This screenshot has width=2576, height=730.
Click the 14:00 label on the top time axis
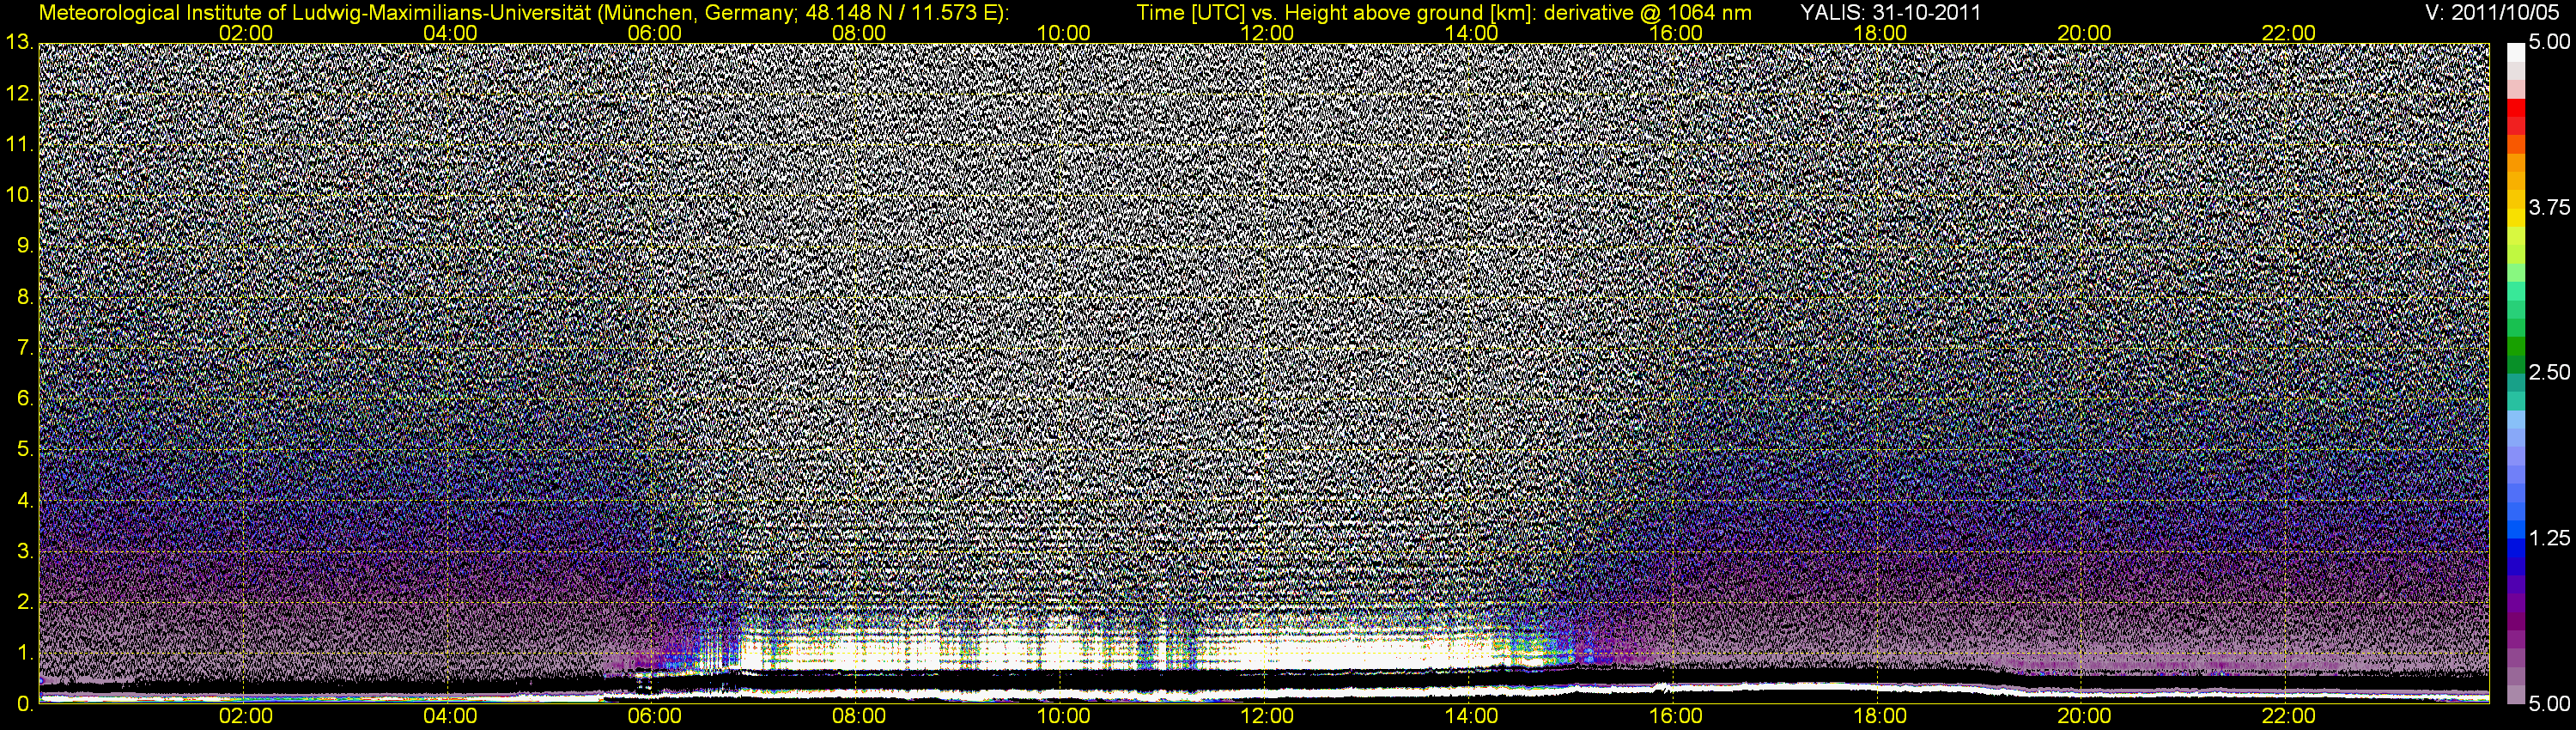click(1472, 33)
